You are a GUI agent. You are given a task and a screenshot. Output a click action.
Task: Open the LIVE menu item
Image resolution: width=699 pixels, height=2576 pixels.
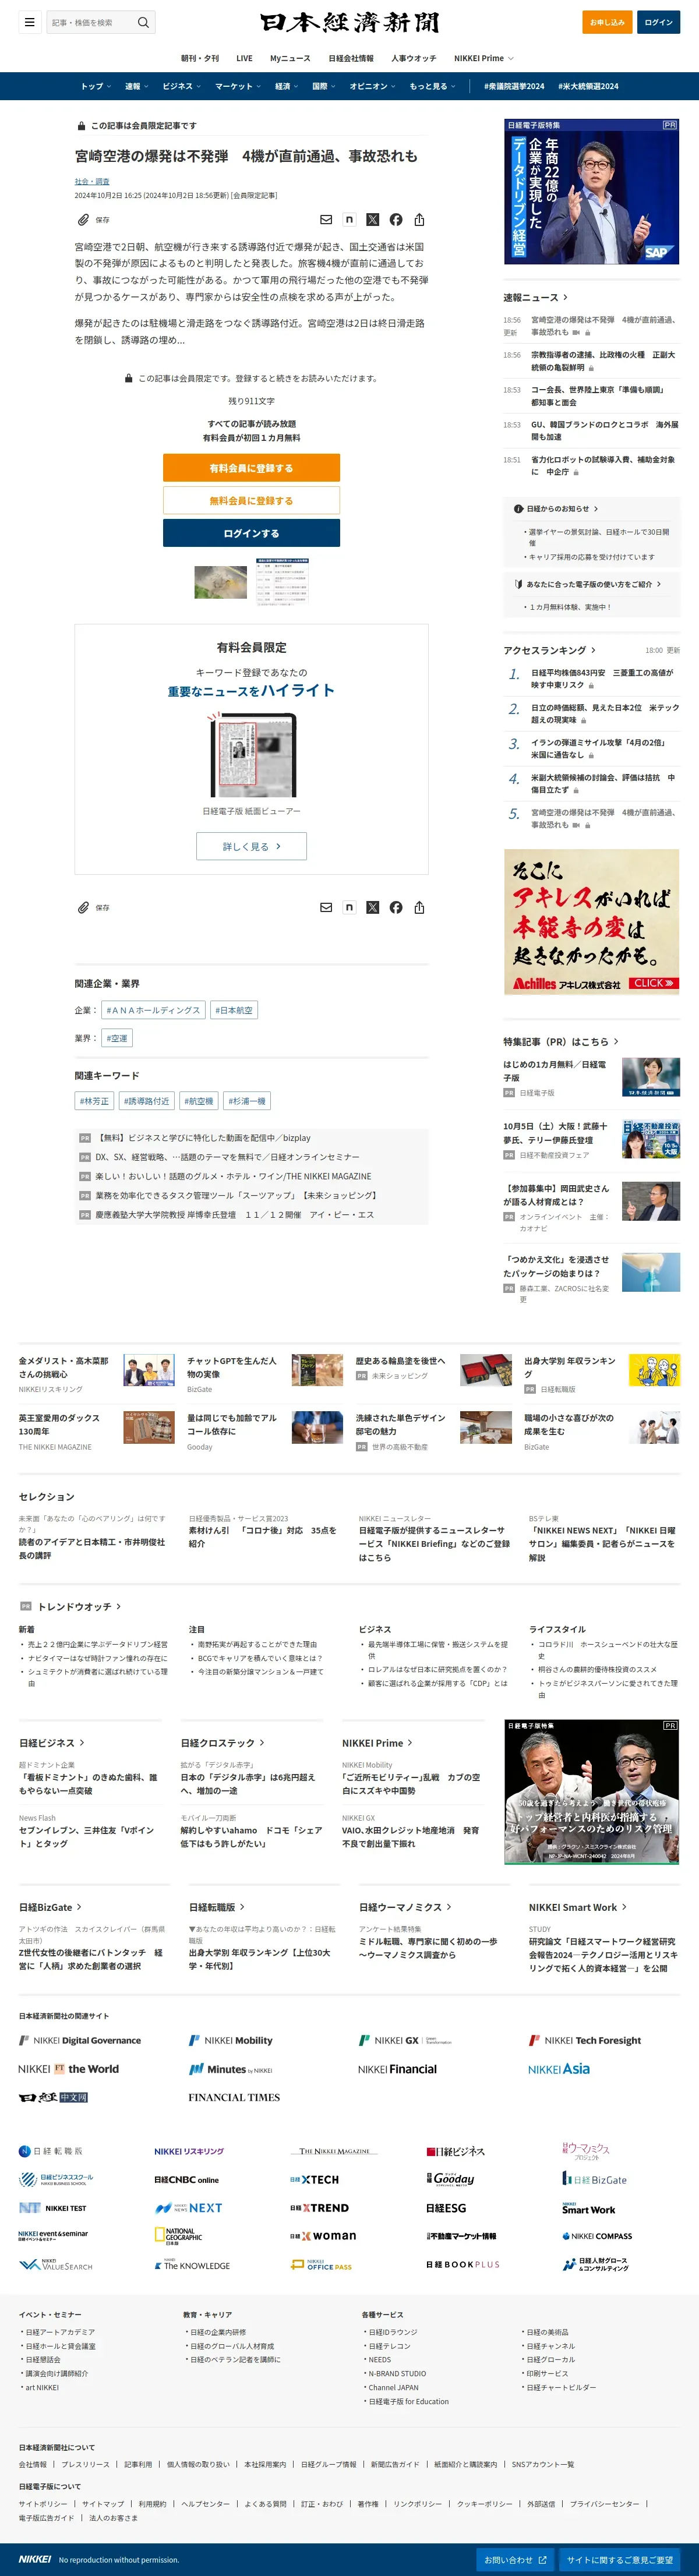click(244, 58)
